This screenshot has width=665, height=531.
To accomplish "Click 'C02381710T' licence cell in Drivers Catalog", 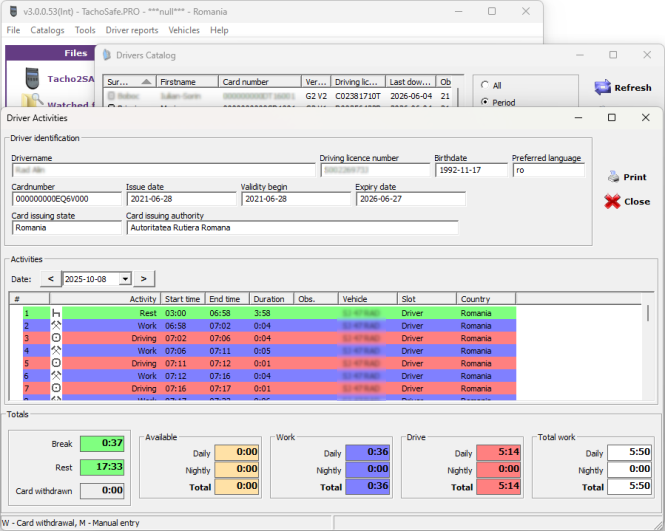I will point(358,96).
